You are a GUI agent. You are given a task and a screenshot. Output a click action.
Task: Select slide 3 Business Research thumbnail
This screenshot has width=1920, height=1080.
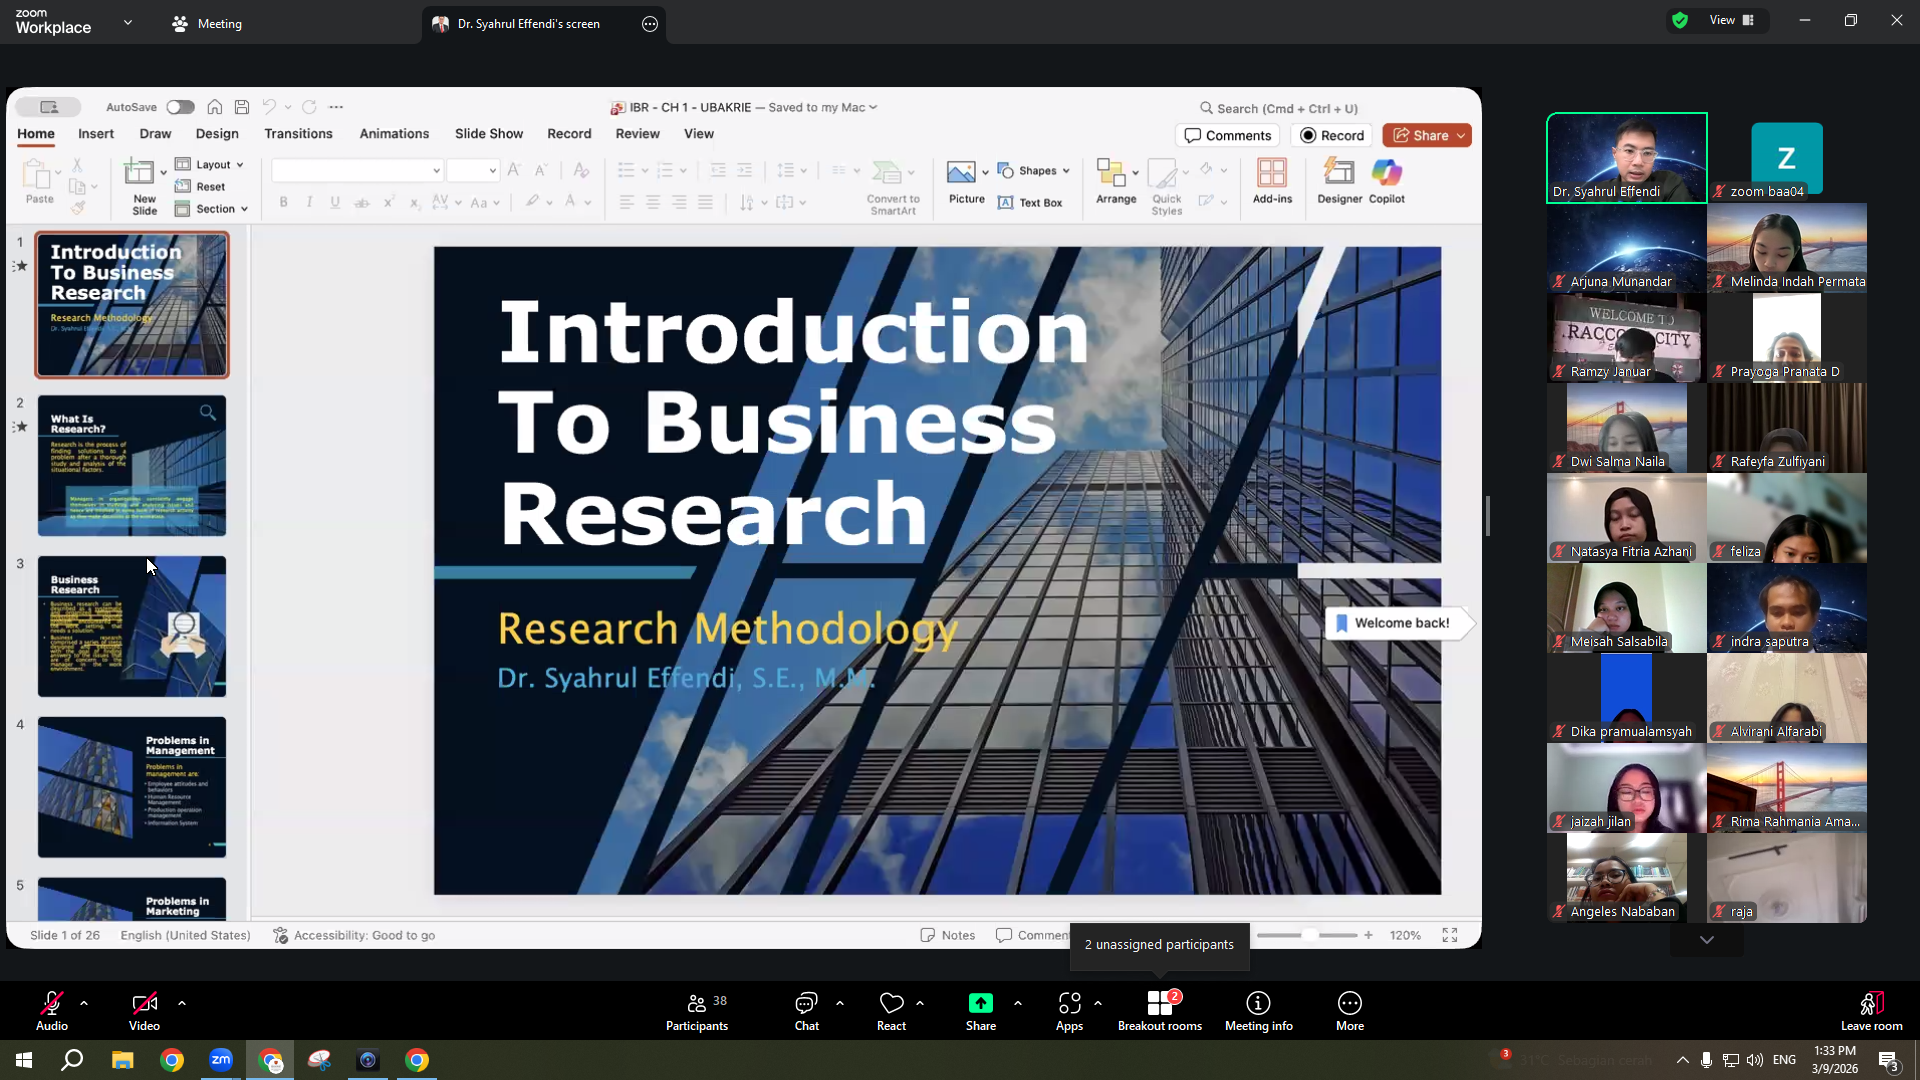[132, 626]
